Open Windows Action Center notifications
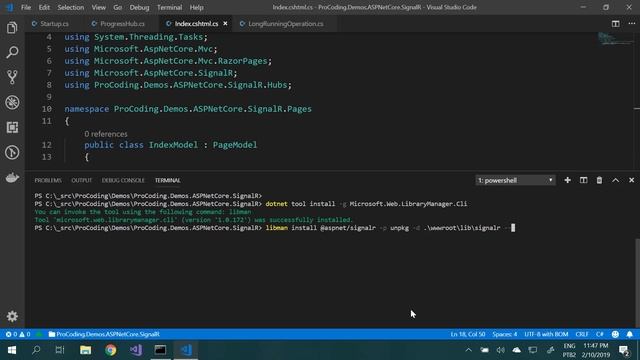This screenshot has width=640, height=360. click(624, 350)
